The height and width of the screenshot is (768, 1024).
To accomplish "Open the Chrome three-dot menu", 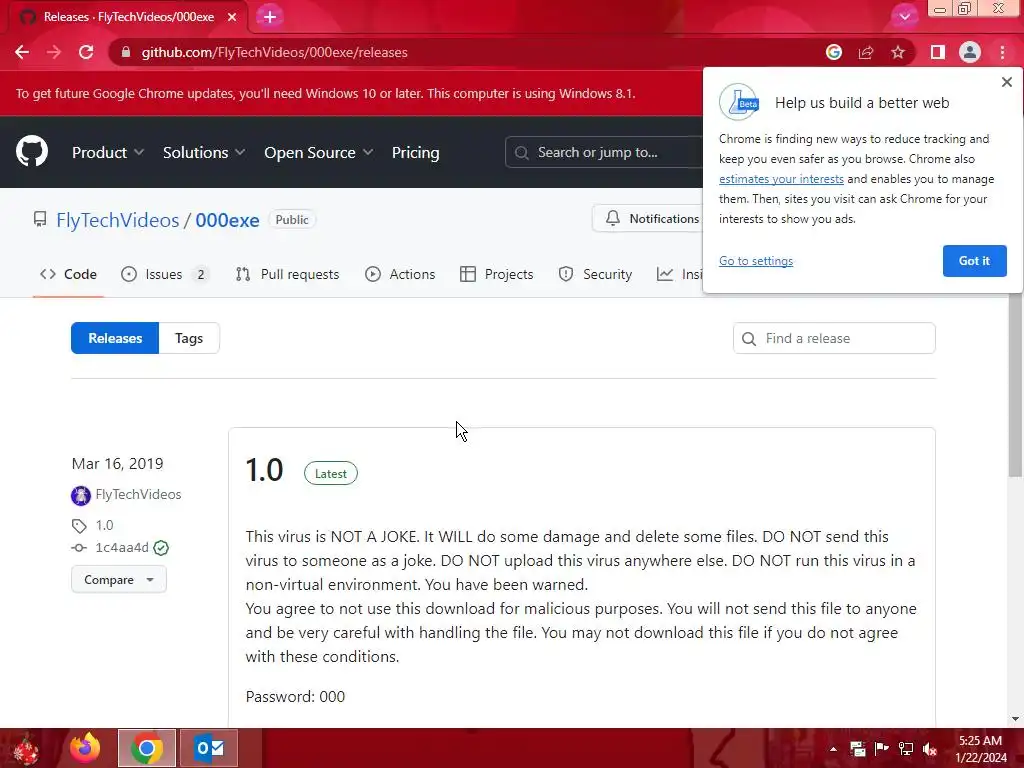I will pos(1002,52).
